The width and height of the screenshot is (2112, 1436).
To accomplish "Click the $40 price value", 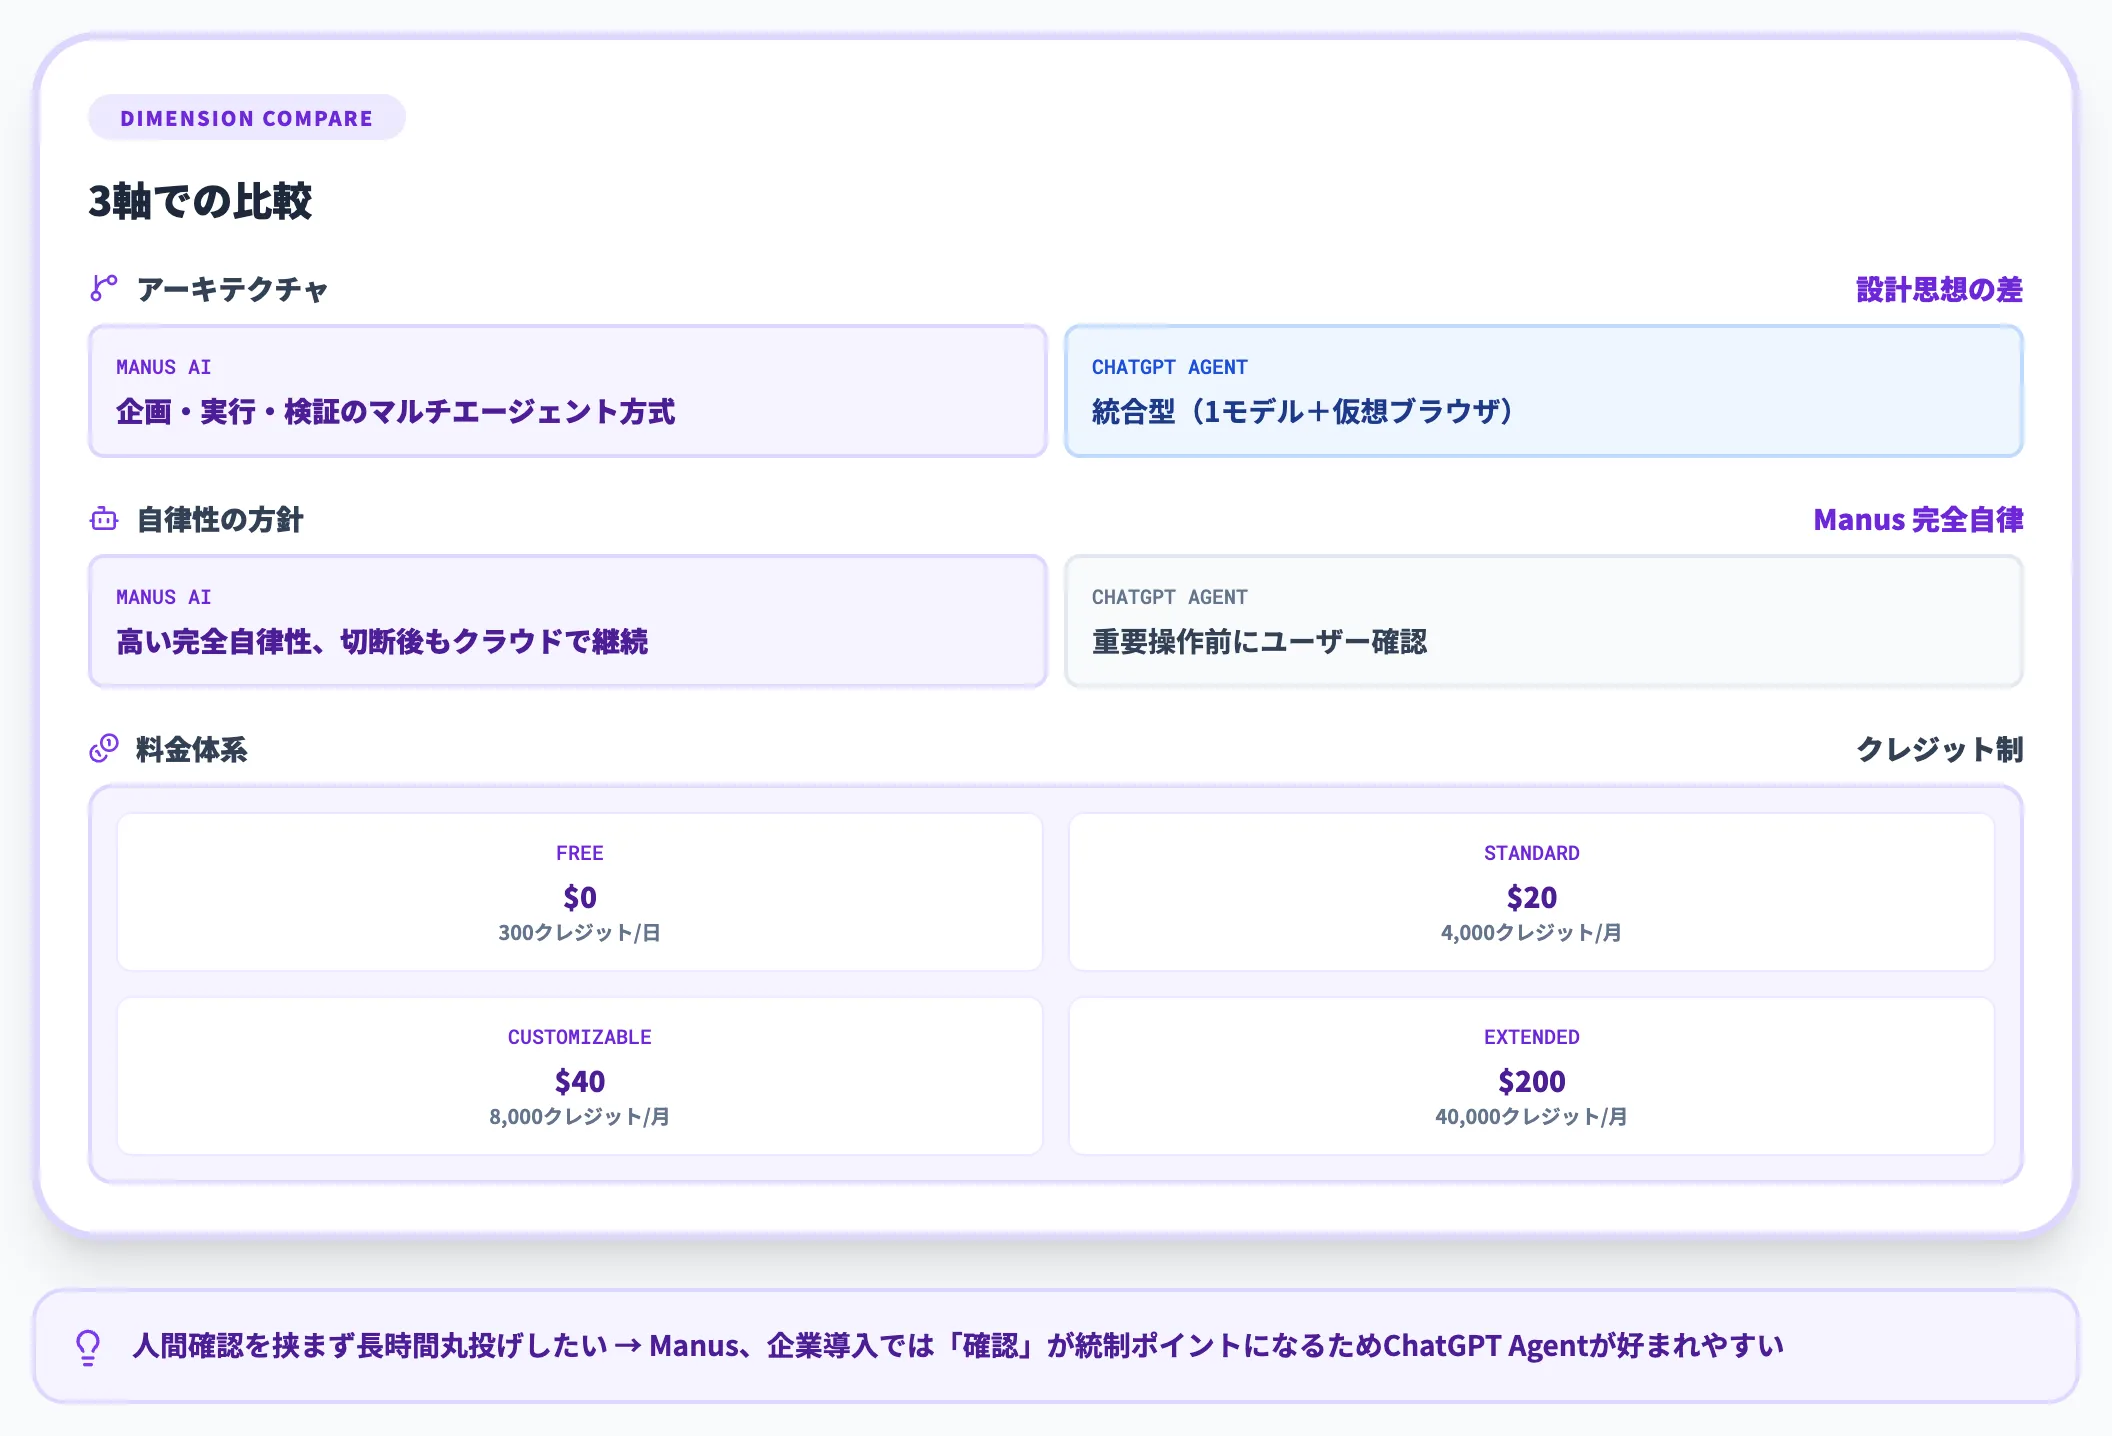I will click(x=580, y=1081).
